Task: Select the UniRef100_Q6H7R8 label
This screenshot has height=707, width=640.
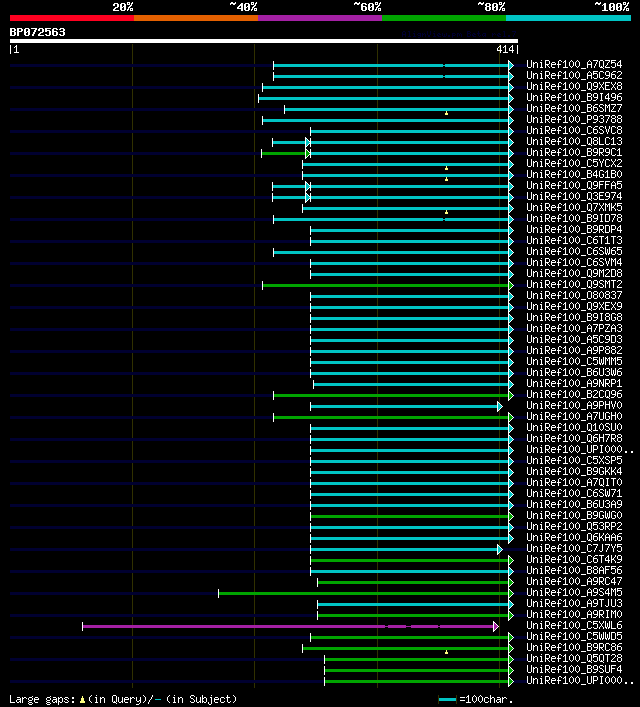Action: point(574,438)
